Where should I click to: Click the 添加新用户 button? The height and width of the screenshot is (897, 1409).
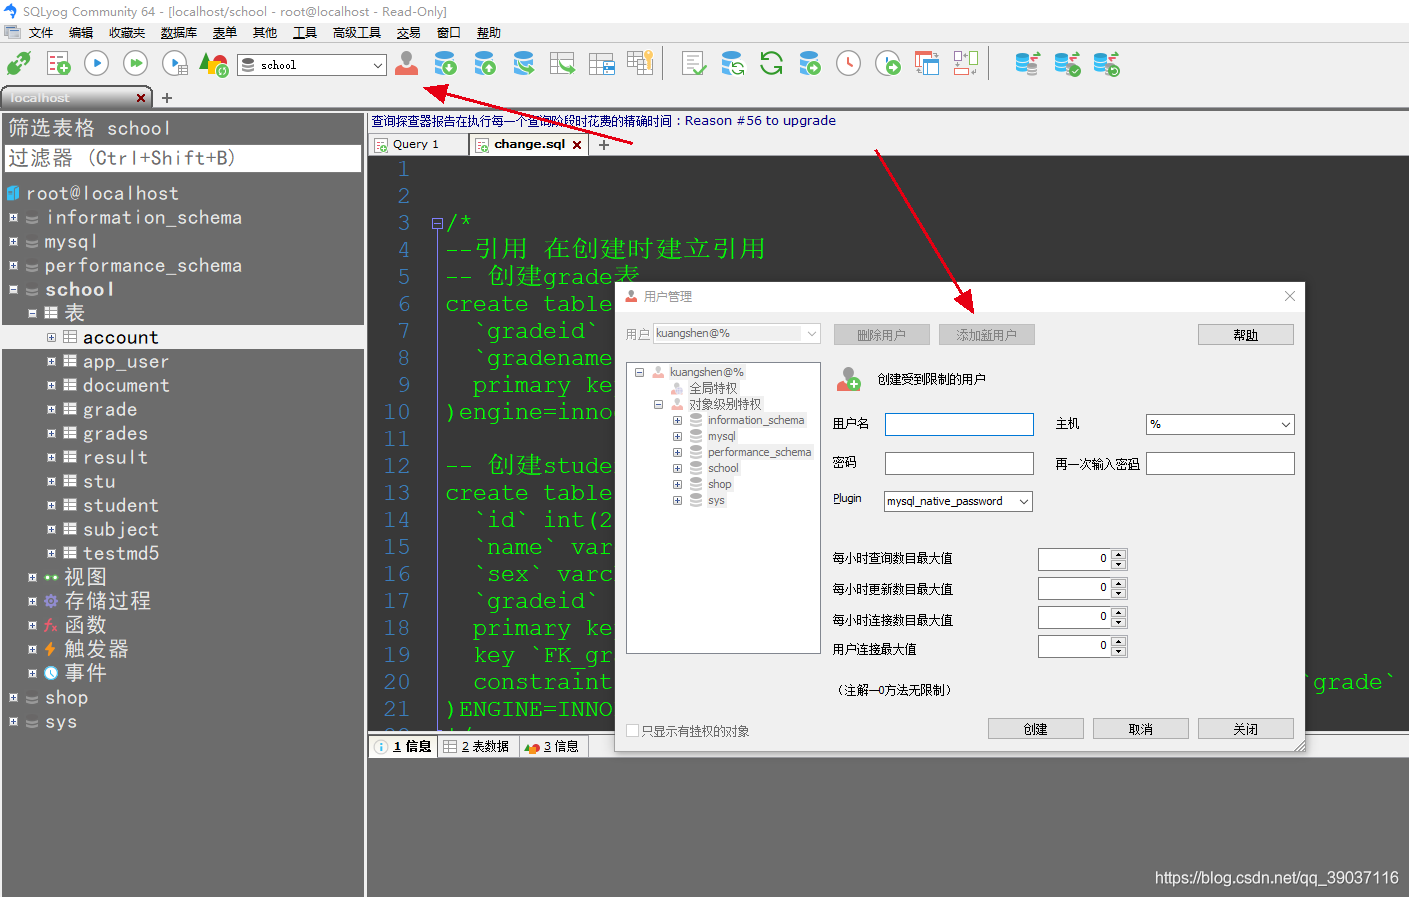(987, 335)
